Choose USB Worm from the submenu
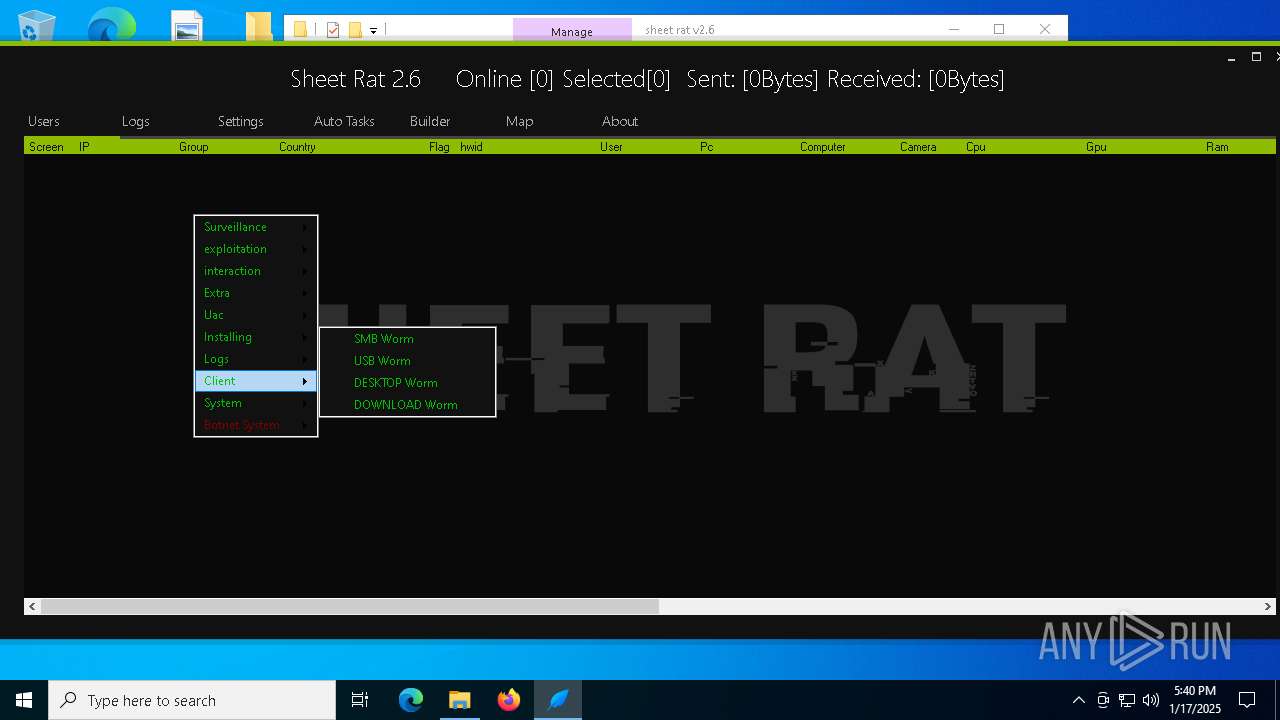 [407, 361]
